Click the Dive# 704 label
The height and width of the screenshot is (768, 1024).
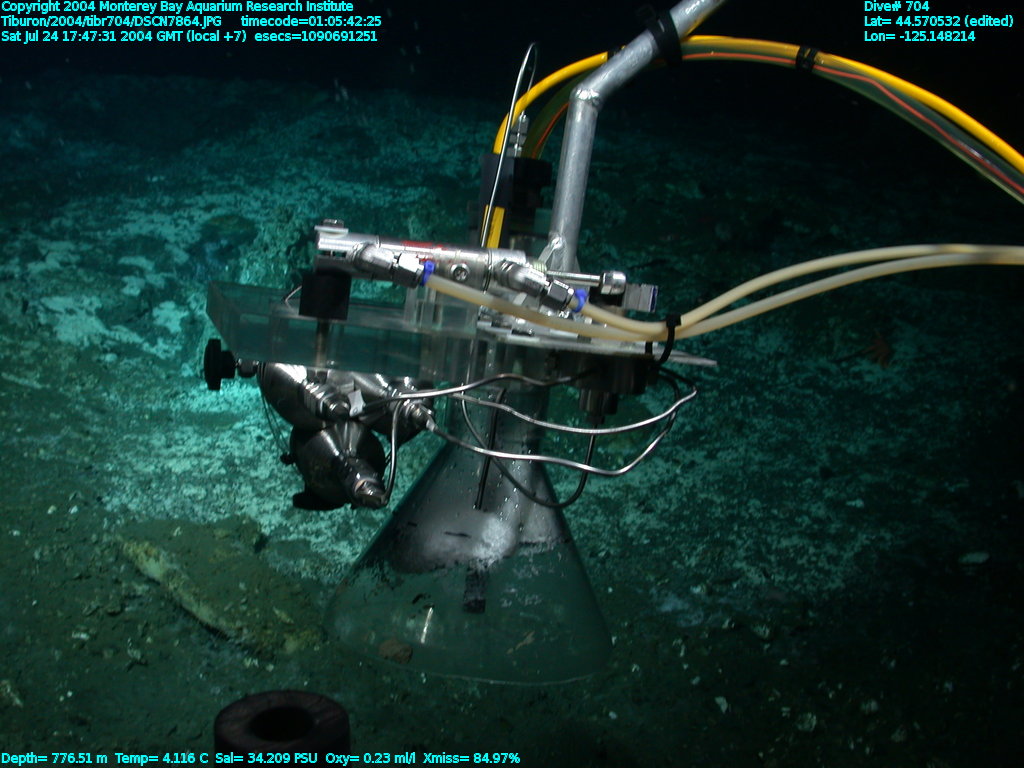pos(896,7)
